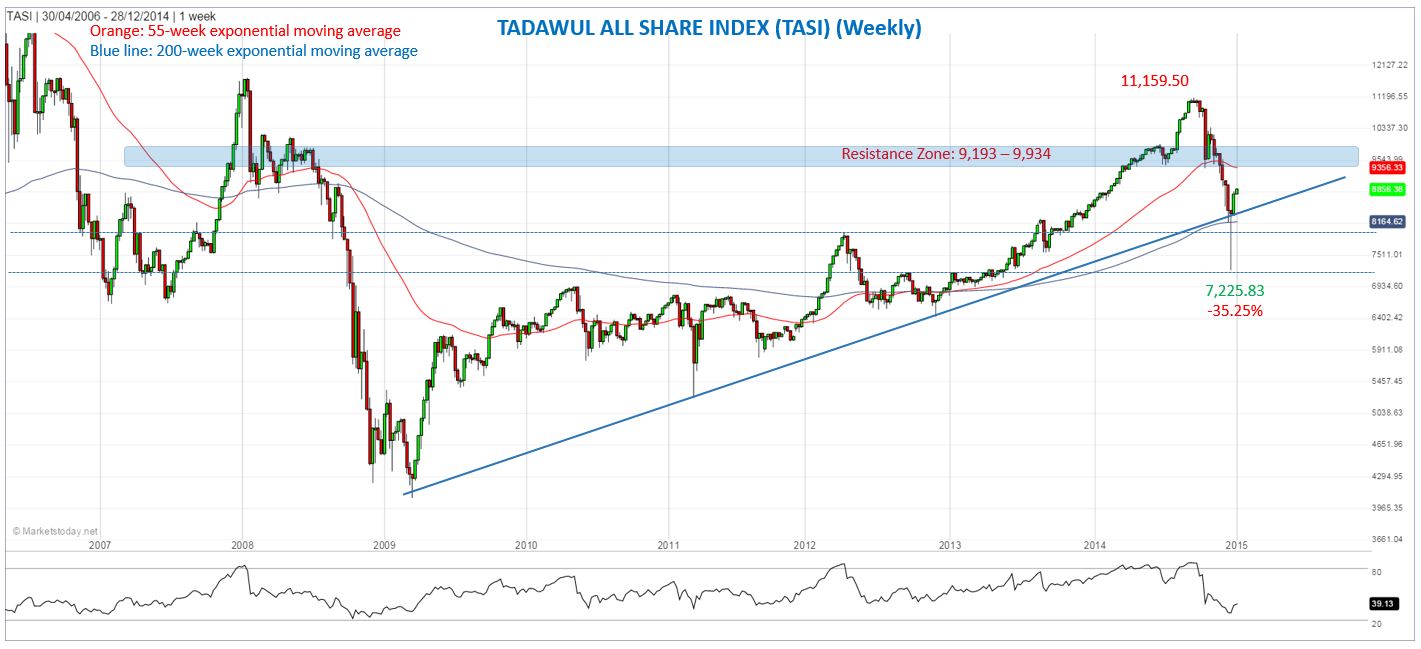The width and height of the screenshot is (1421, 649).
Task: Click the "2012" year label on the time axis
Action: pyautogui.click(x=805, y=546)
